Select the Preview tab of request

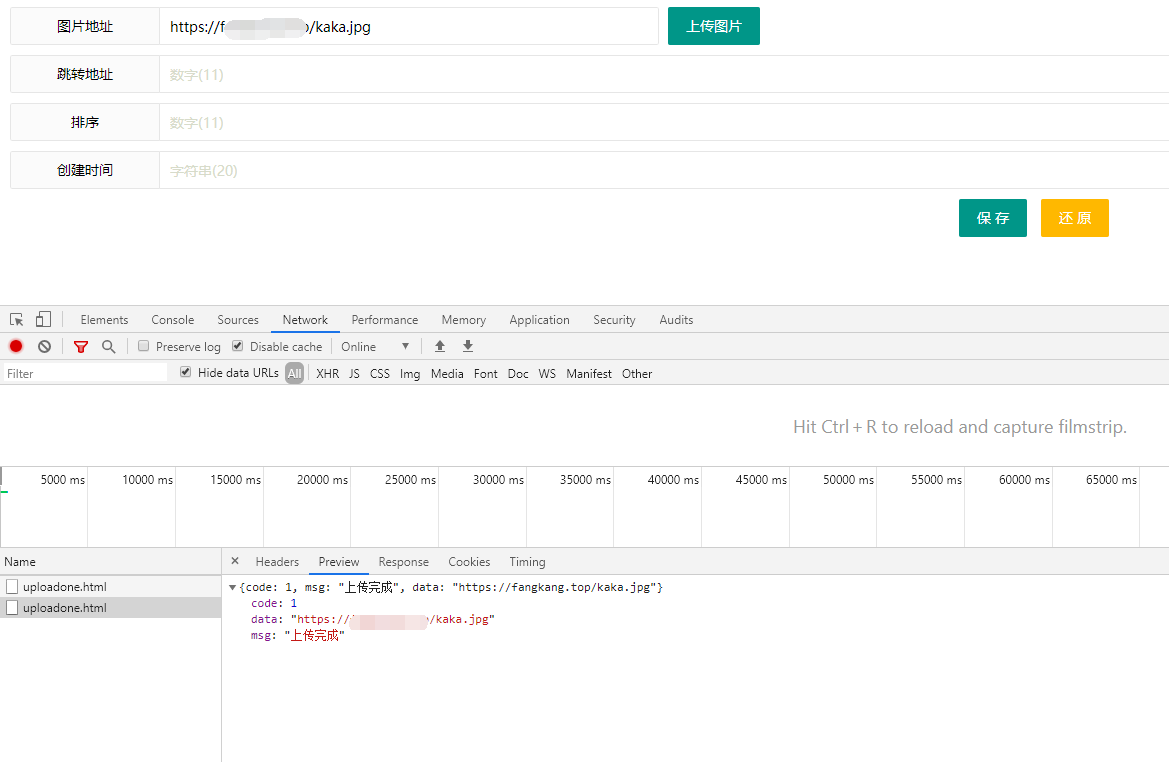coord(338,562)
